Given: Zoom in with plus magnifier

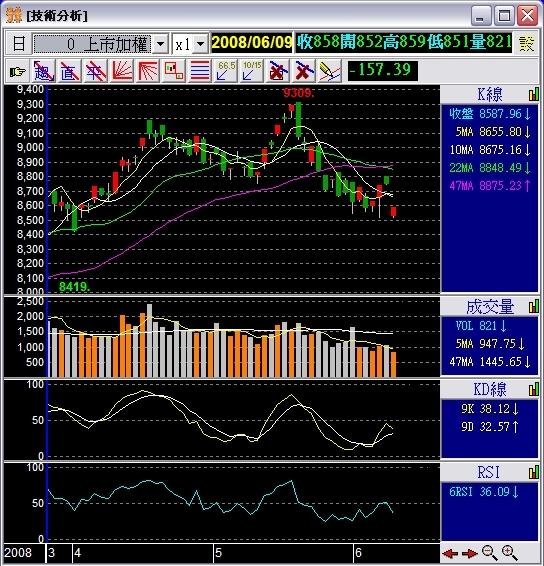Looking at the screenshot, I should coord(510,553).
